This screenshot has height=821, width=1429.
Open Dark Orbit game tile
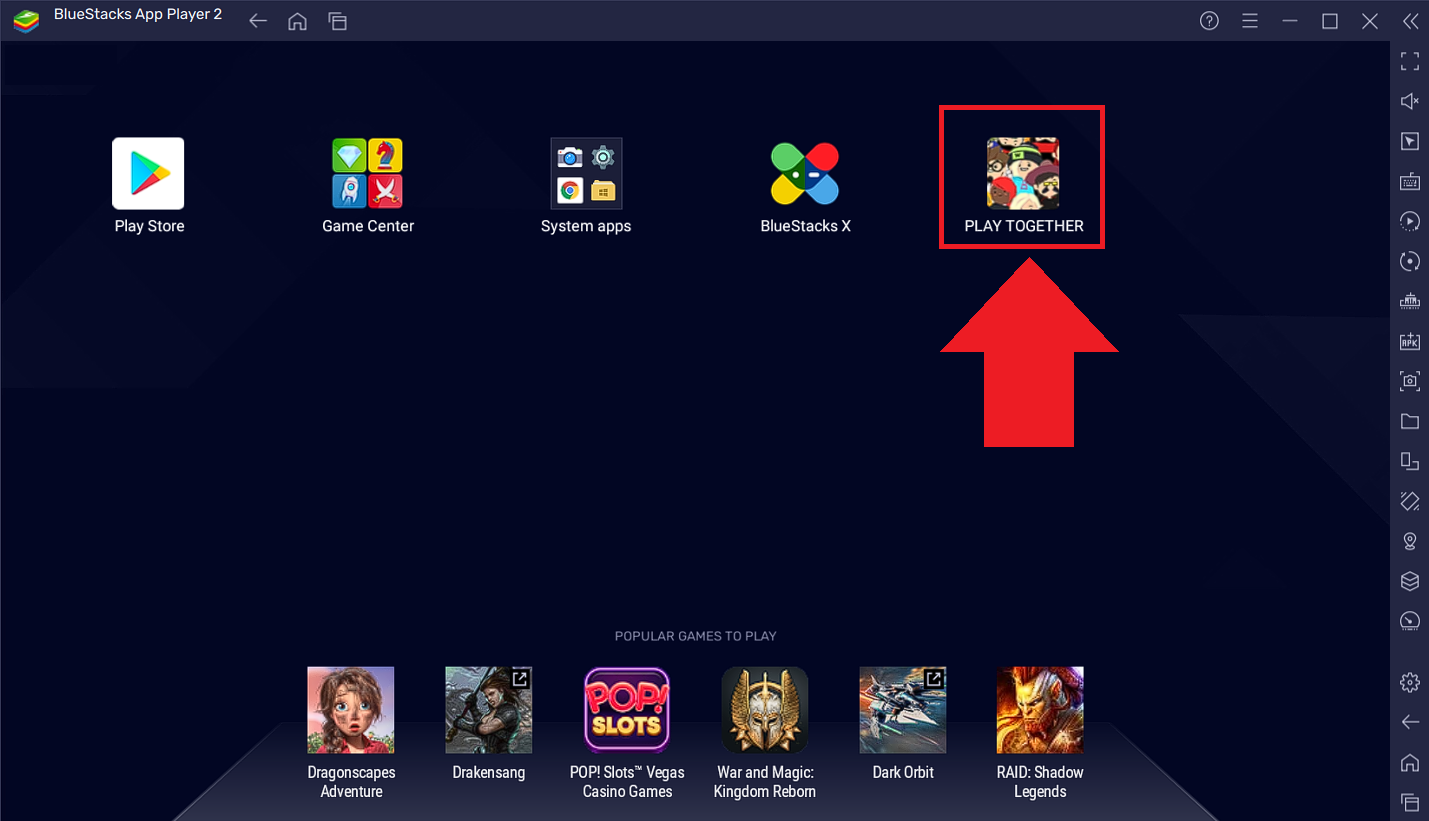point(903,710)
